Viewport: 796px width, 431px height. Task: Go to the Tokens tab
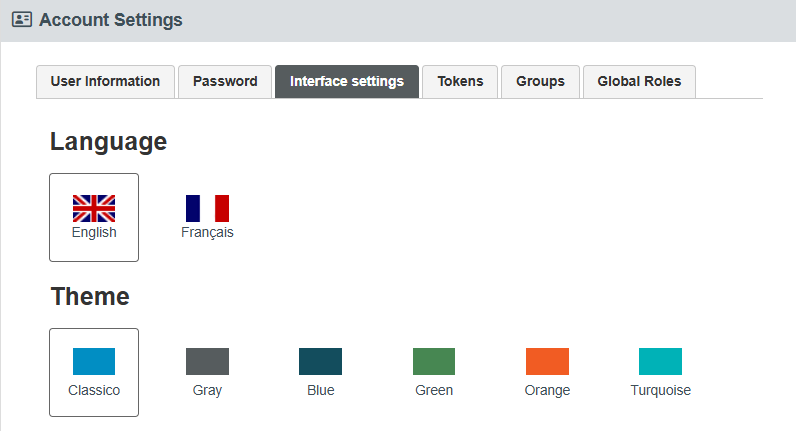click(x=460, y=82)
